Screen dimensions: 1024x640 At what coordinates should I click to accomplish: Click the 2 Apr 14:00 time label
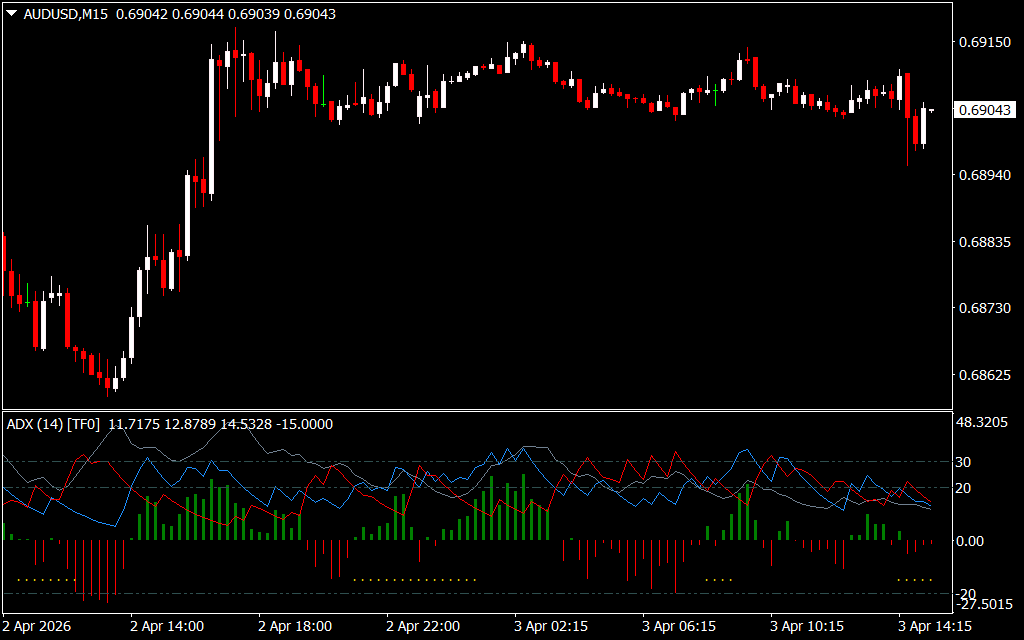167,627
